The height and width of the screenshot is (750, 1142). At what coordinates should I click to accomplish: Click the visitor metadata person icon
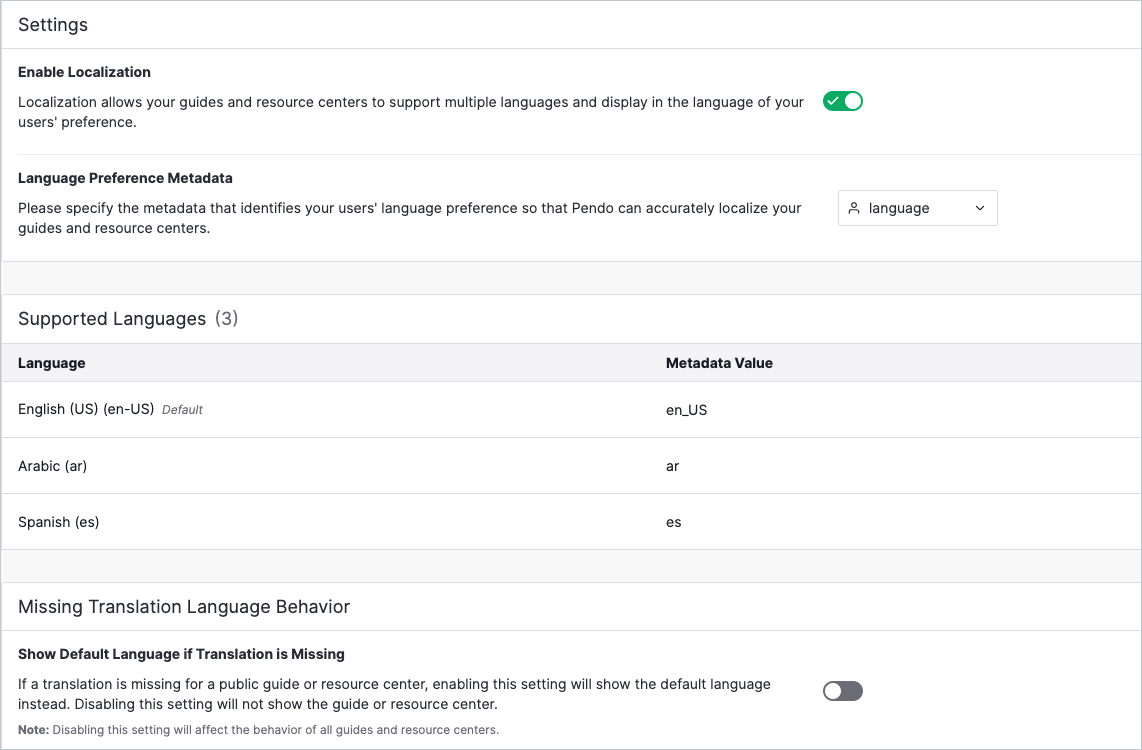(854, 208)
